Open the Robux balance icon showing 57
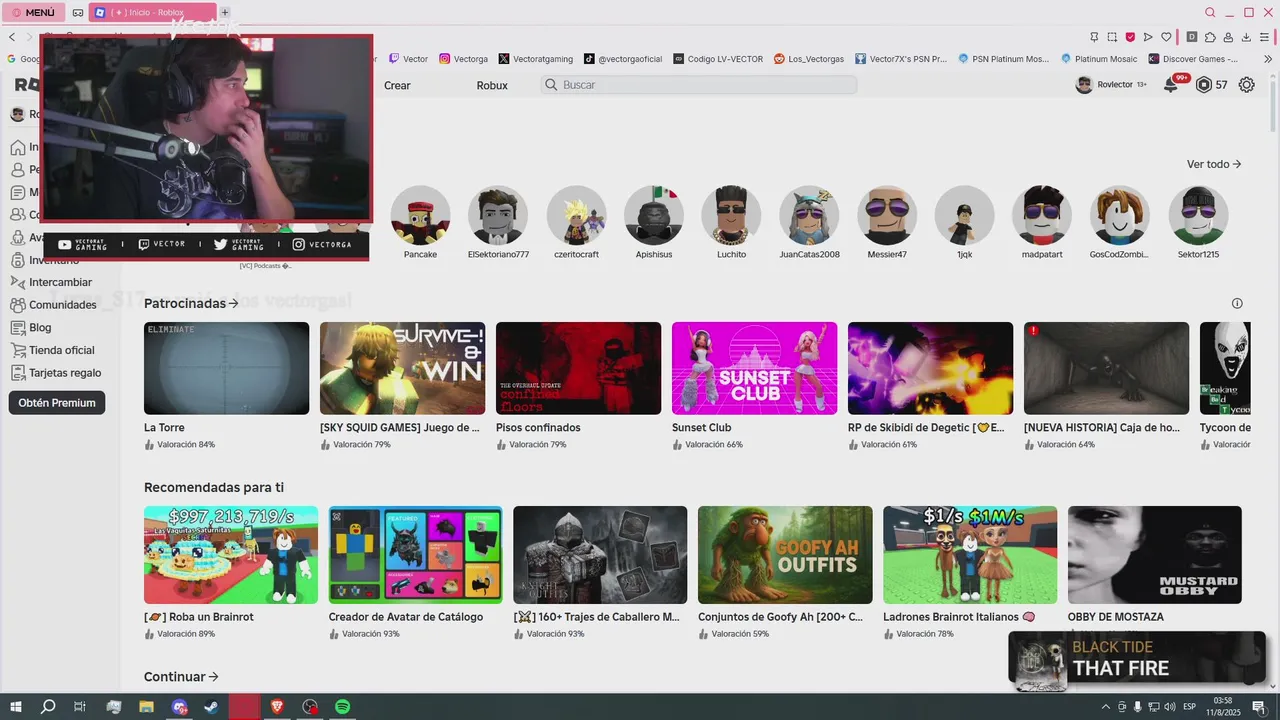Viewport: 1280px width, 720px height. 1204,85
